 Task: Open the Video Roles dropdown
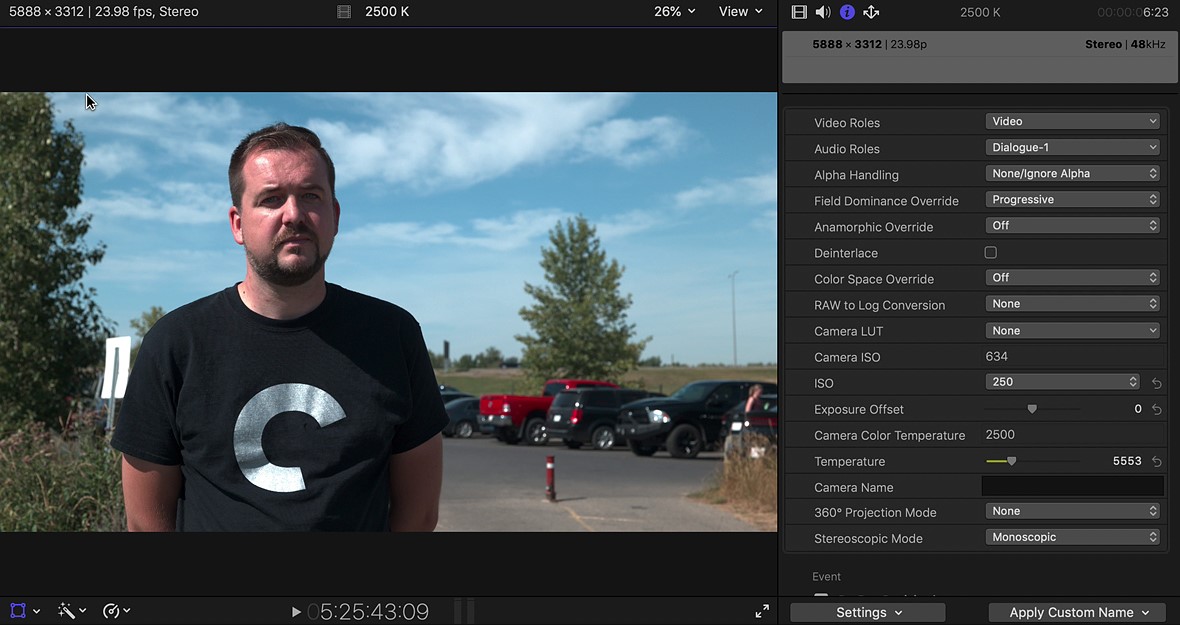pos(1072,122)
